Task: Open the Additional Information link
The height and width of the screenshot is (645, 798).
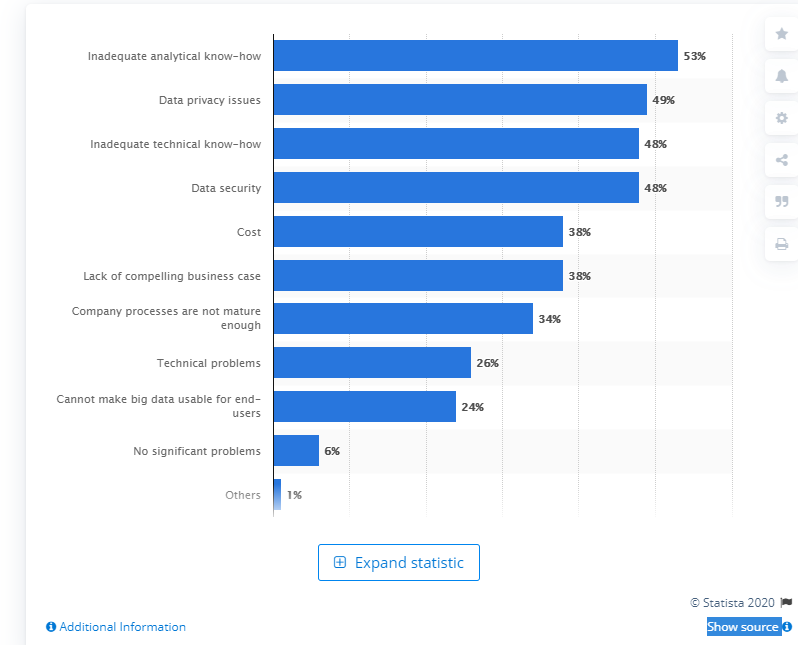Action: [x=122, y=627]
